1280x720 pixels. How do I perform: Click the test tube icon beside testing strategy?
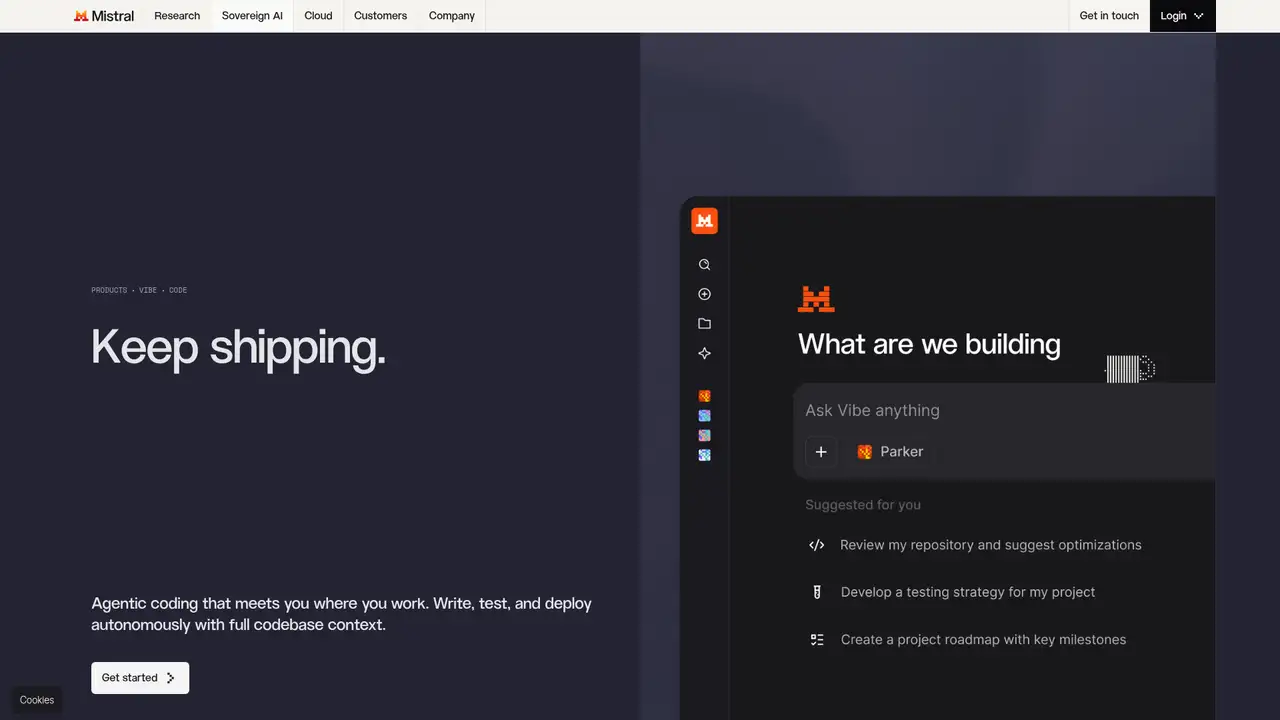coord(817,592)
